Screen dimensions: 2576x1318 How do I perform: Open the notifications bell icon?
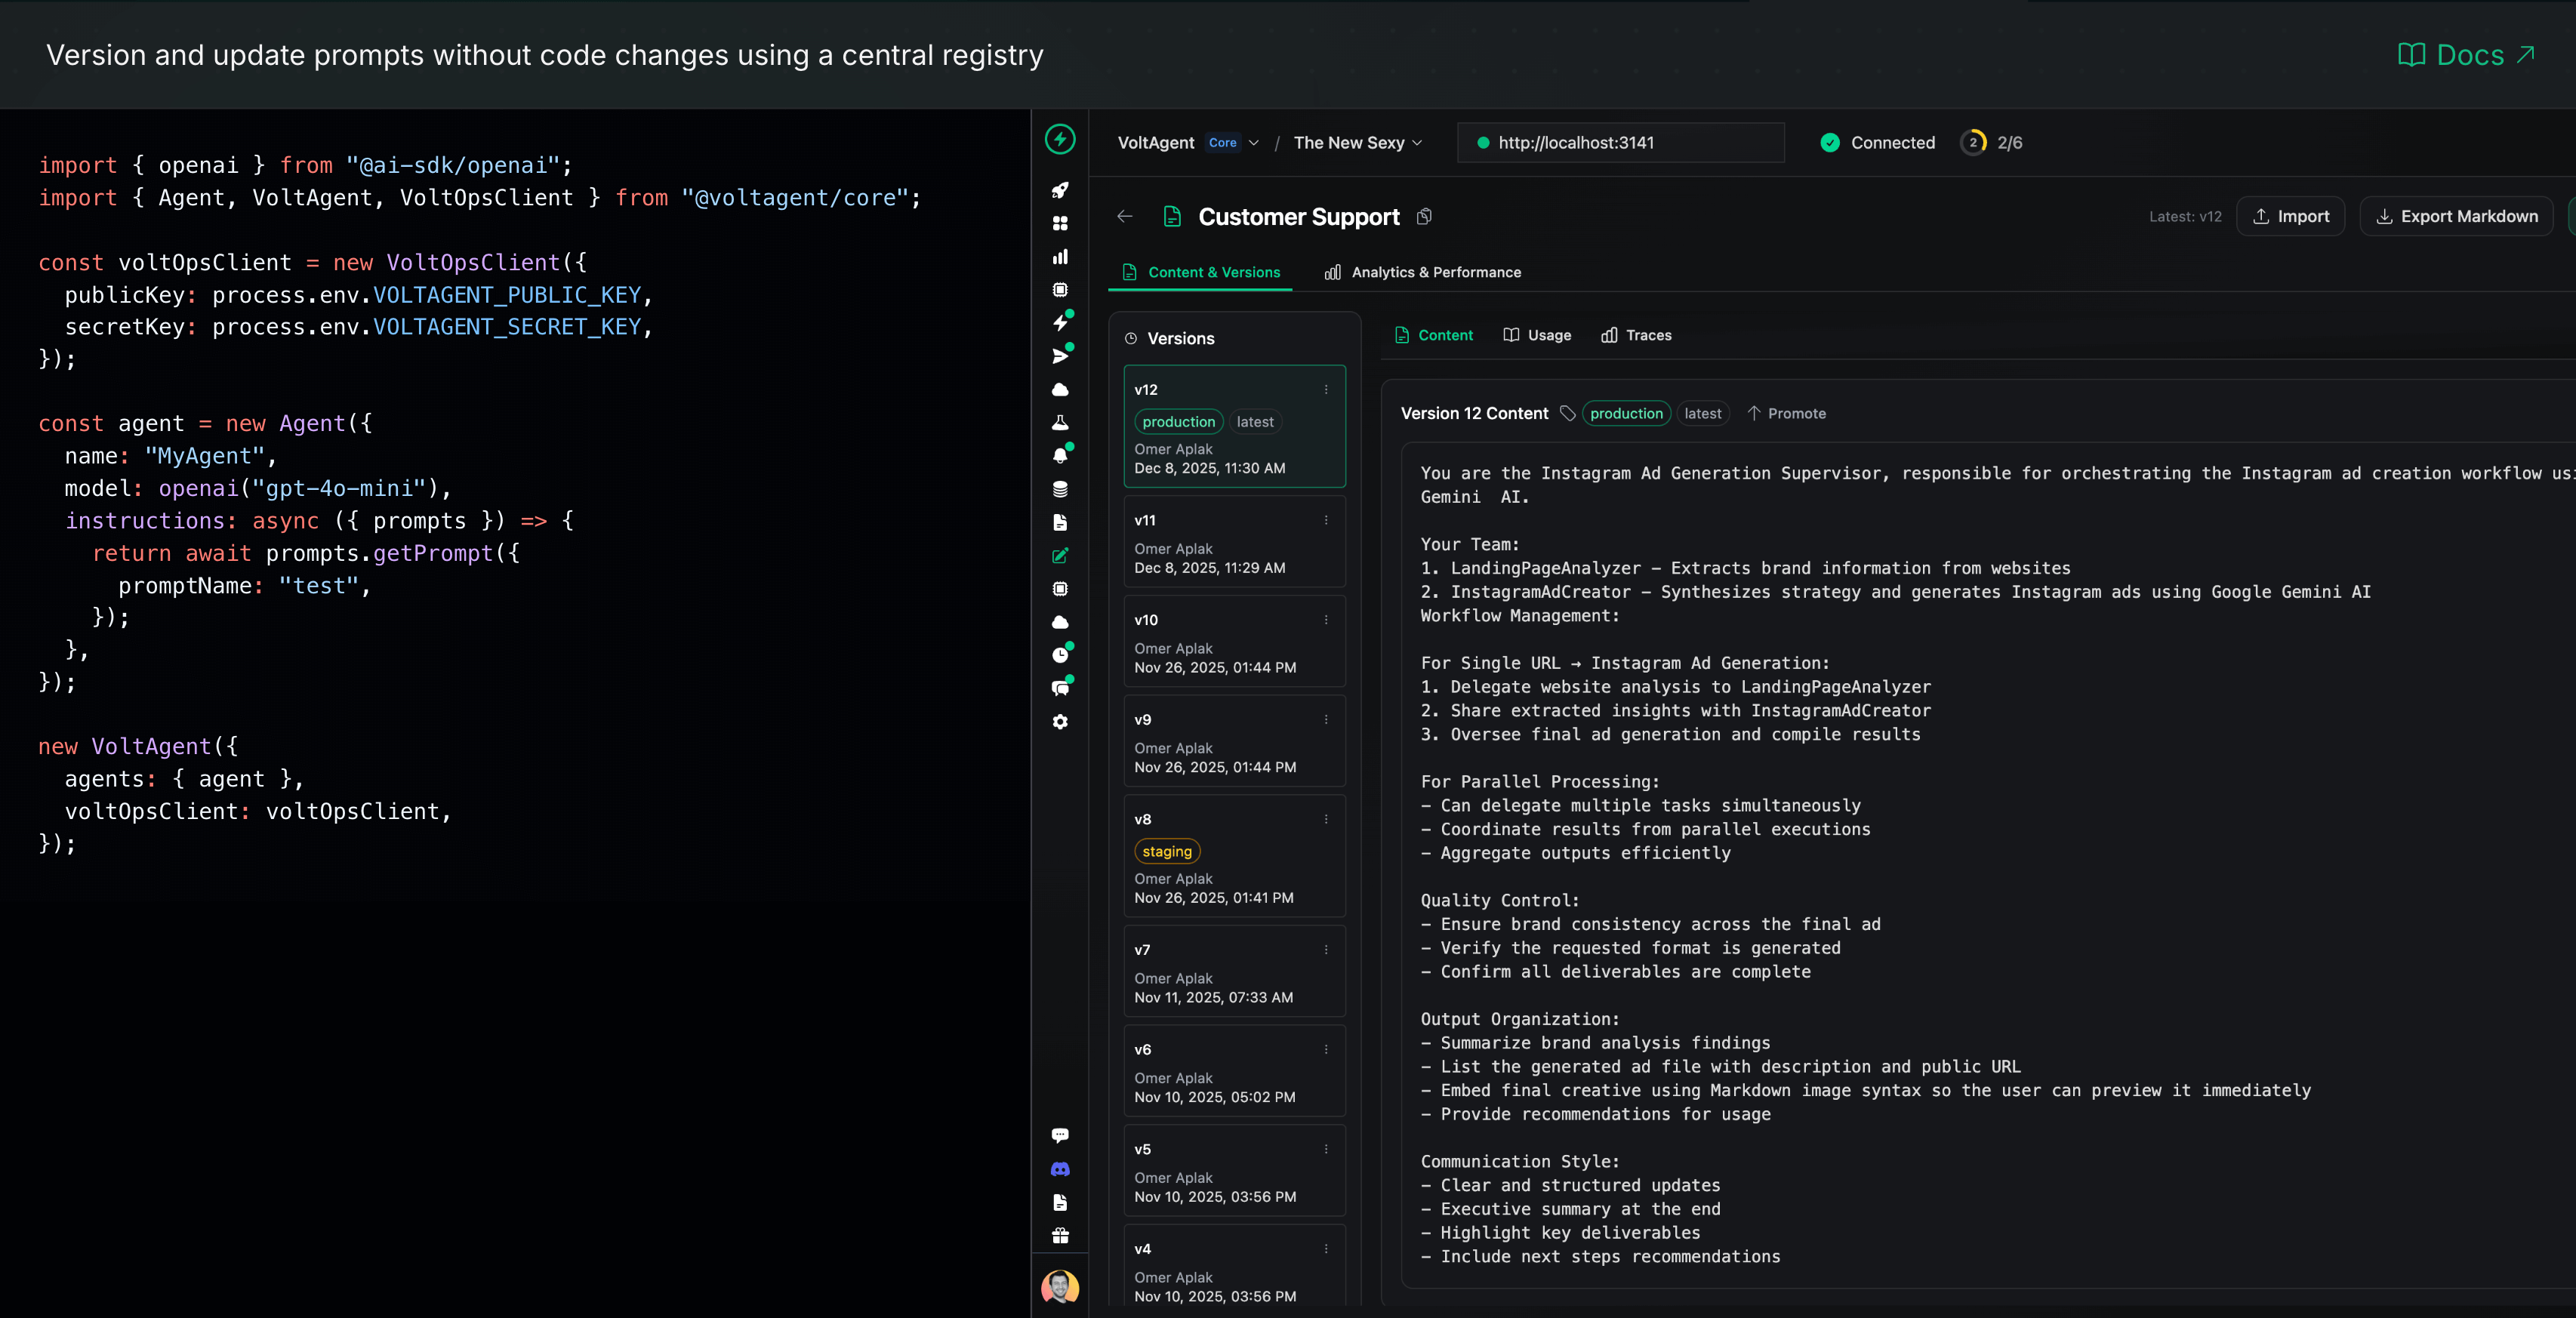(1060, 455)
